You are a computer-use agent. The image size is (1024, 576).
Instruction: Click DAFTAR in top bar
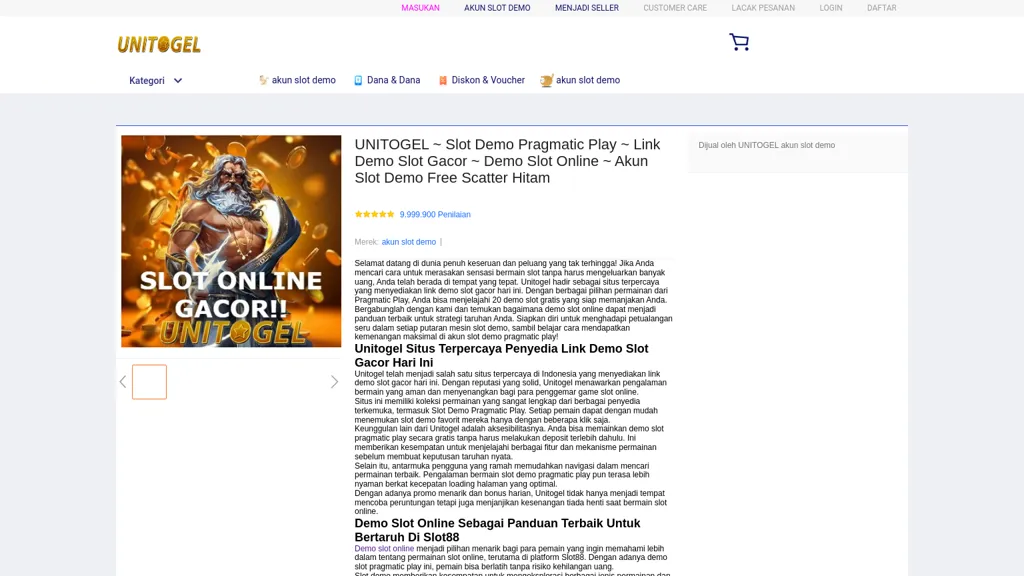882,8
